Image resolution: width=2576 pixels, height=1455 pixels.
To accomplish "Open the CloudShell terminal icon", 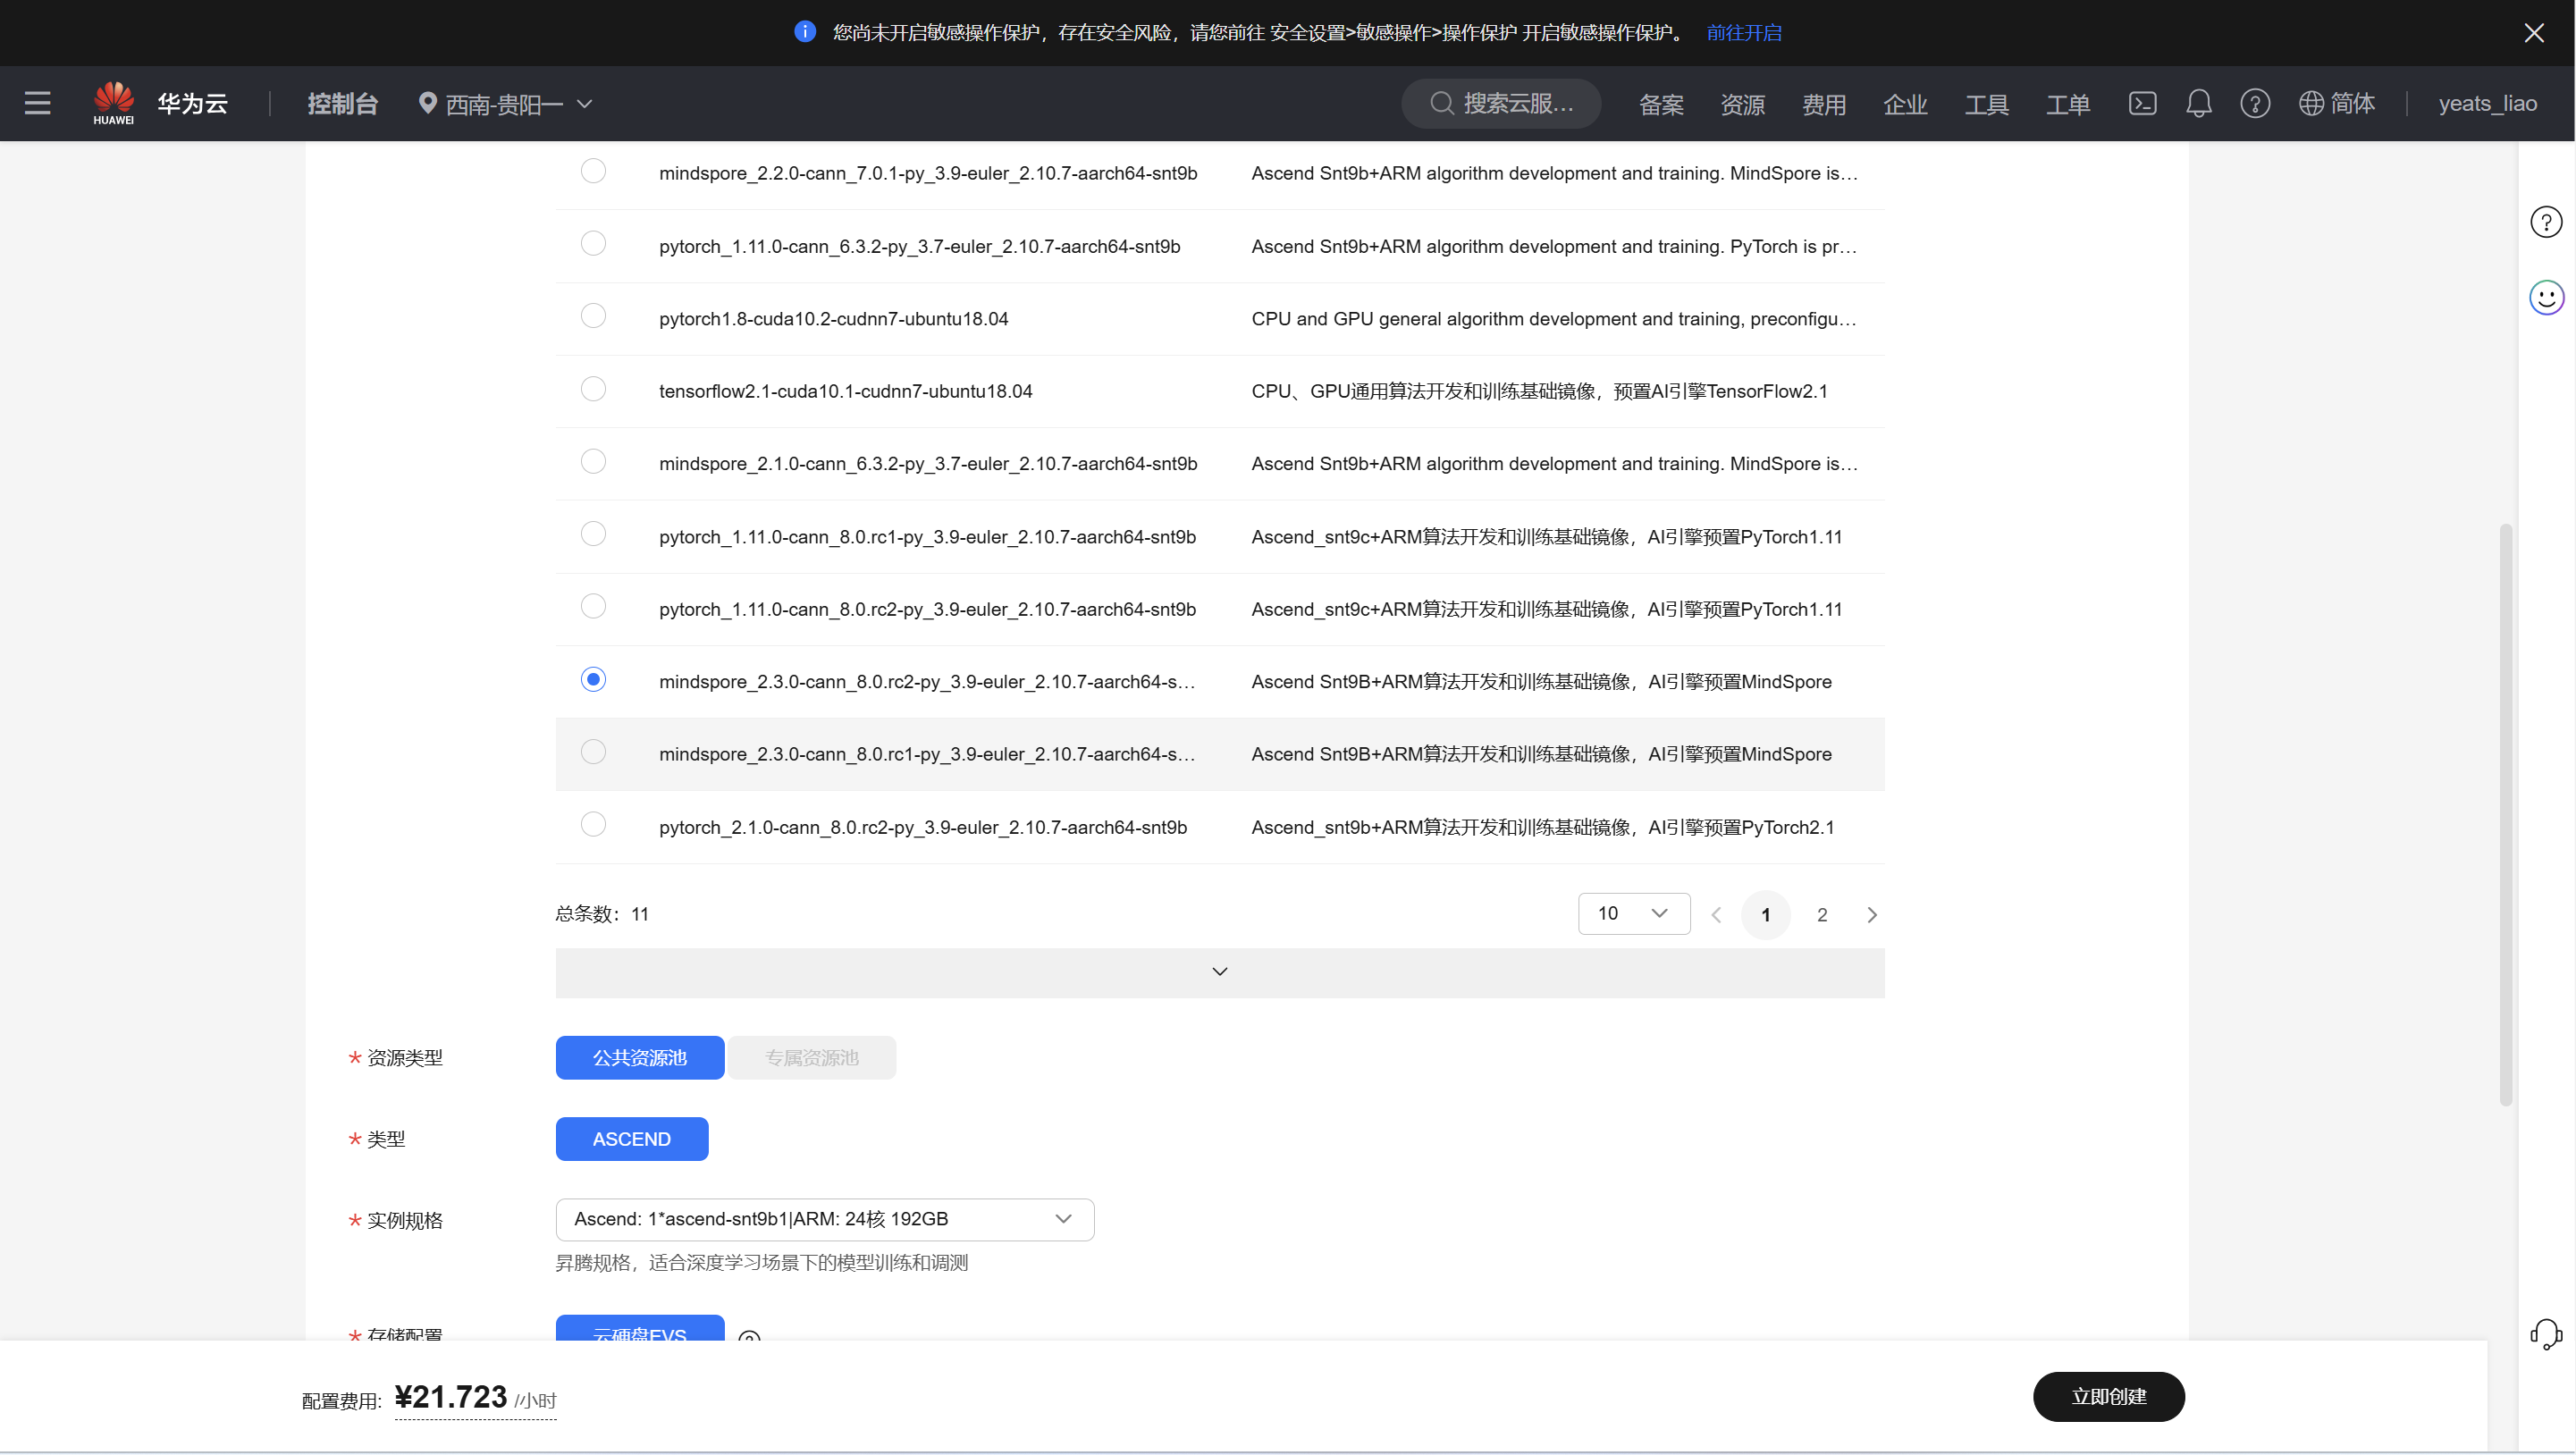I will coord(2142,103).
